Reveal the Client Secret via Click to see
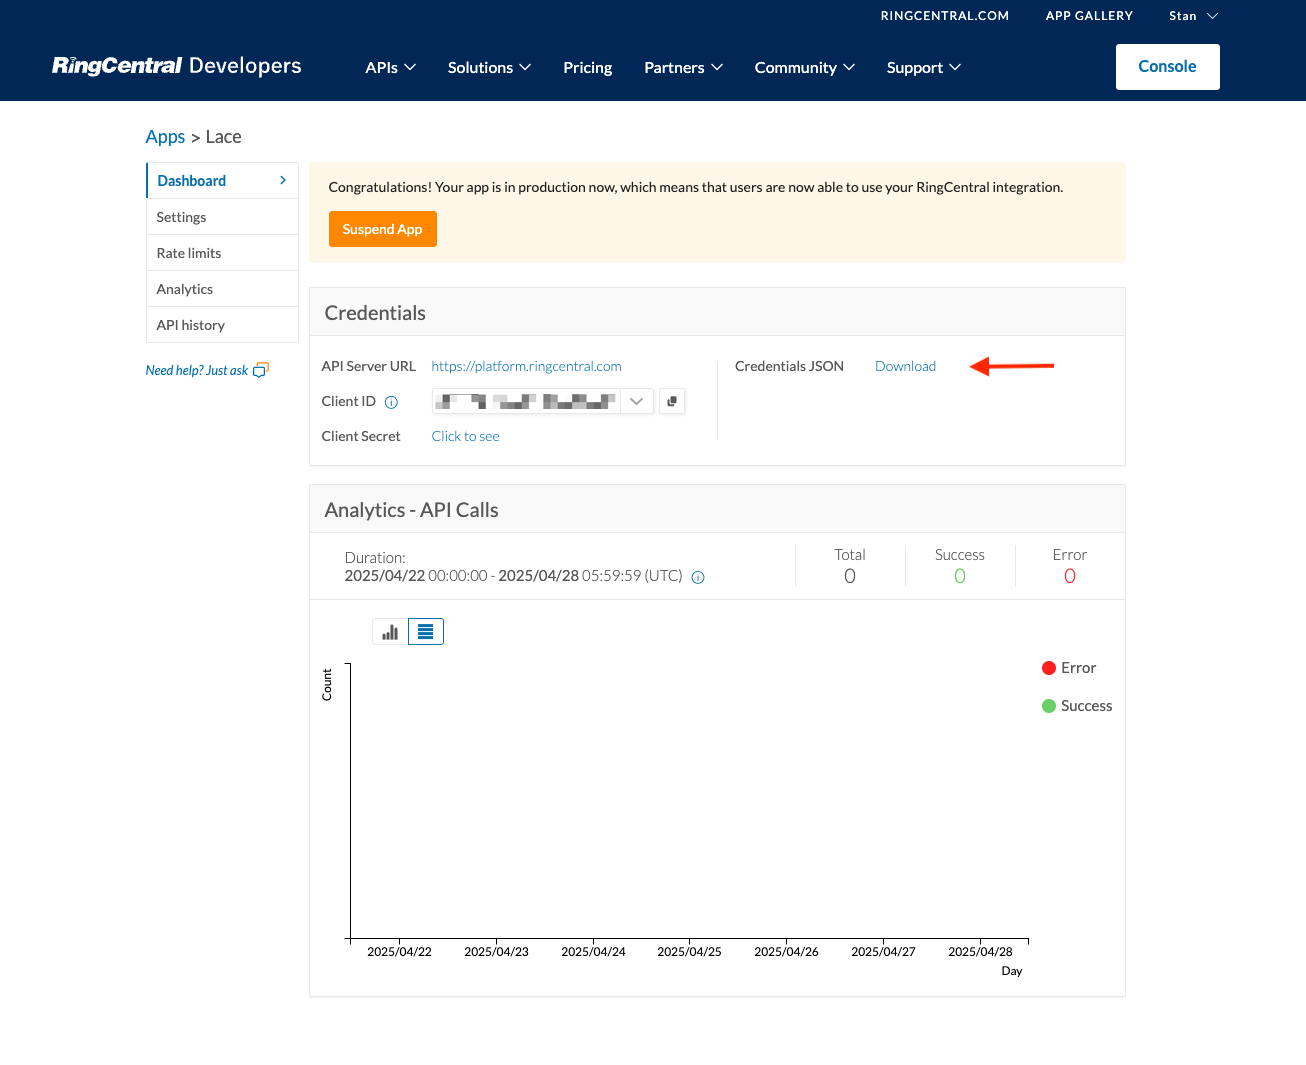Image resolution: width=1306 pixels, height=1065 pixels. pyautogui.click(x=466, y=436)
